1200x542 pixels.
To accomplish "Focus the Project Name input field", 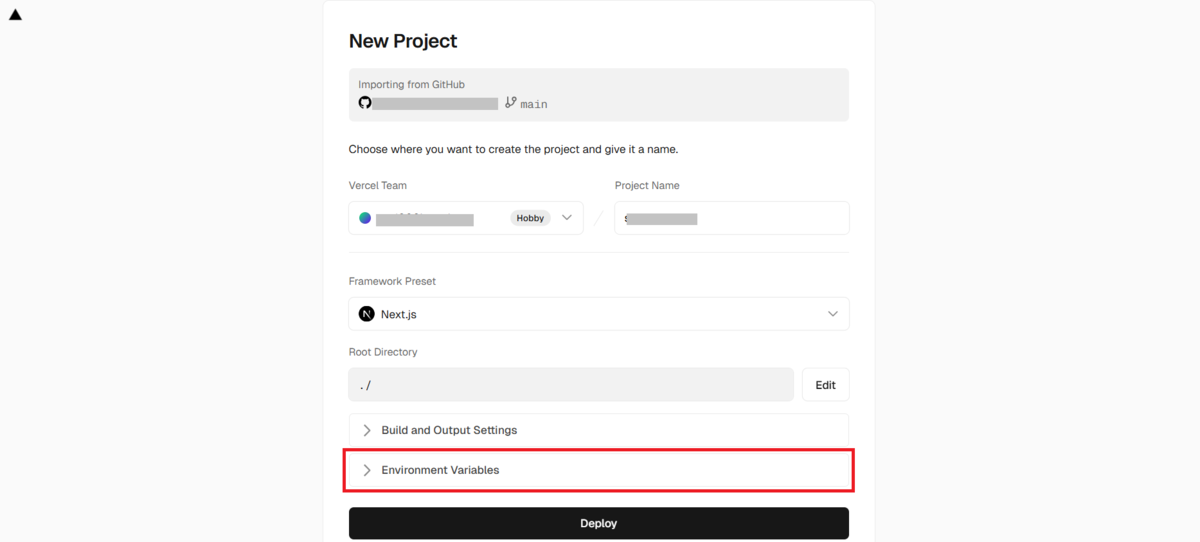I will [732, 218].
